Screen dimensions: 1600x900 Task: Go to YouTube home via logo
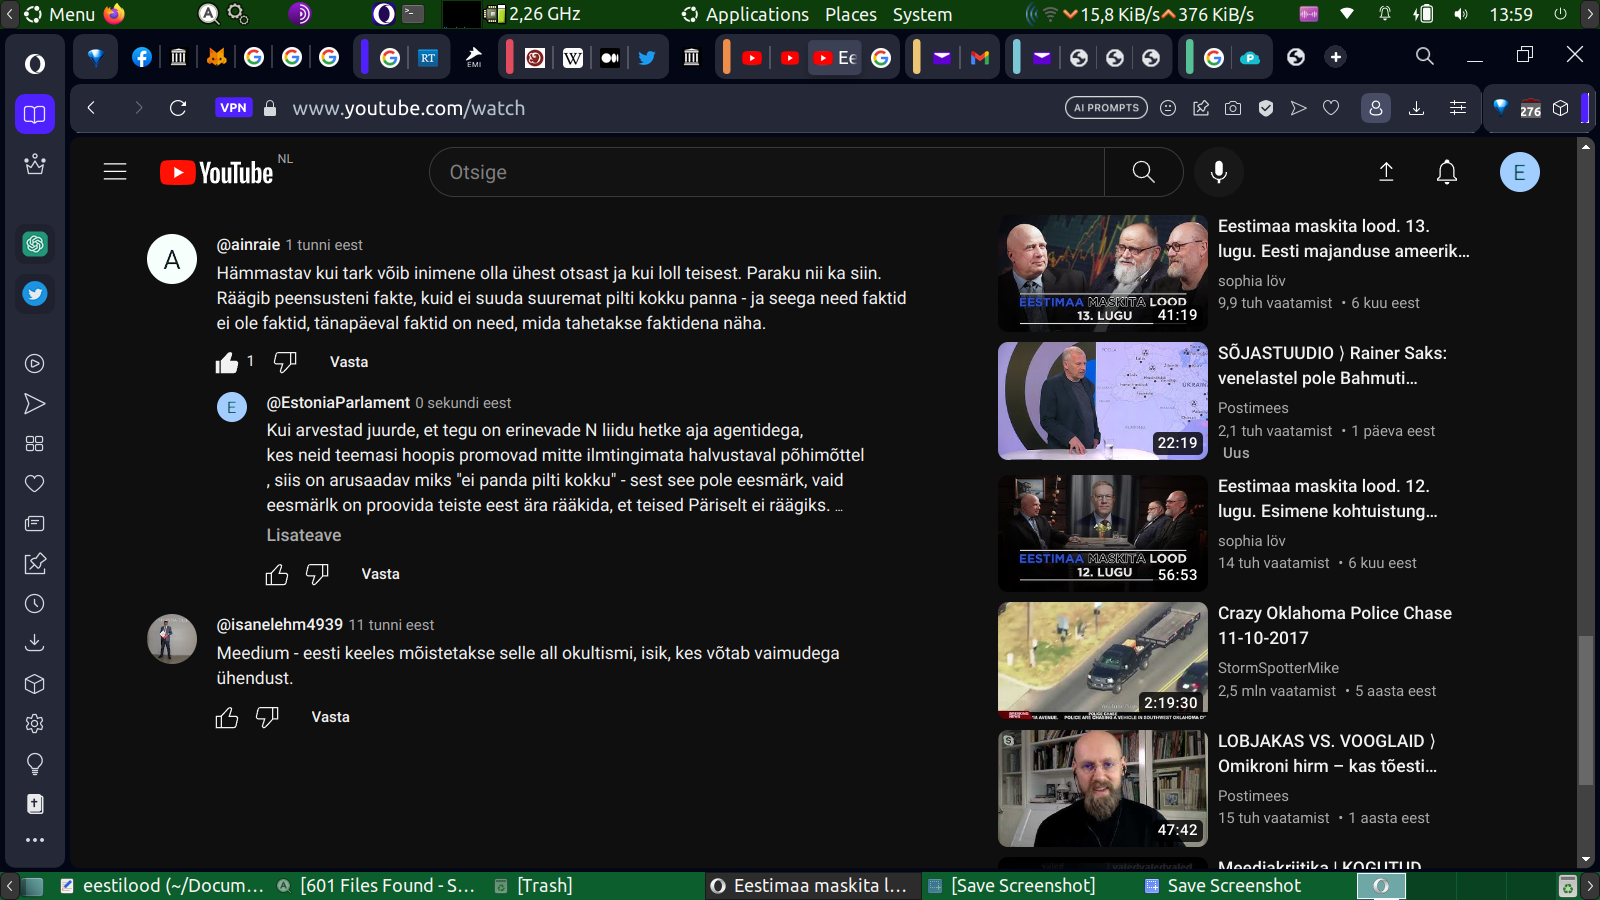[x=216, y=173]
